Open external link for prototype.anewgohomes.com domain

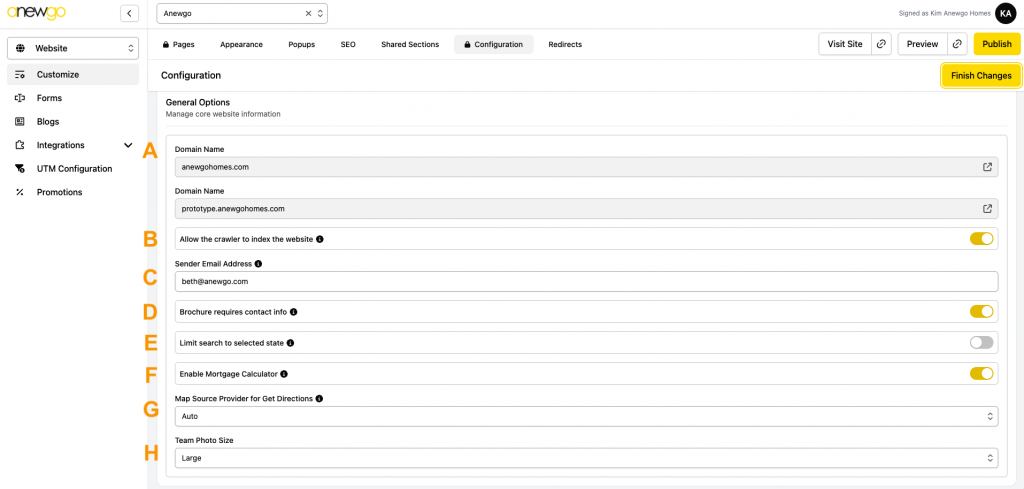(987, 209)
